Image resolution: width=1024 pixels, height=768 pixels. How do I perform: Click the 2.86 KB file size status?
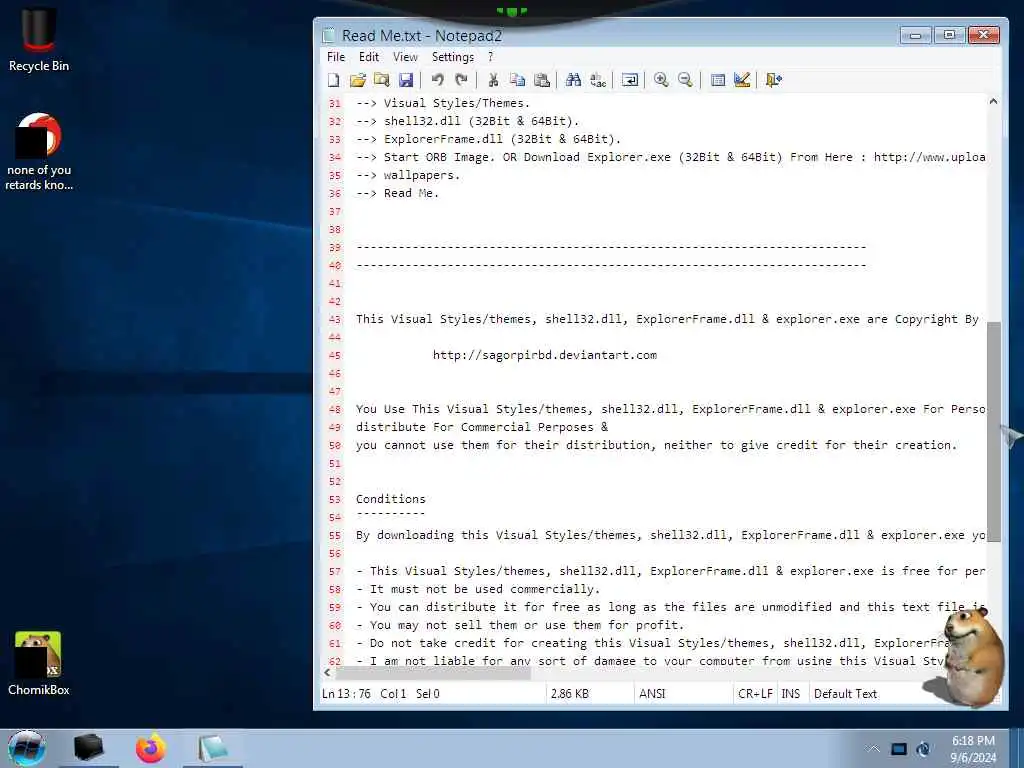pyautogui.click(x=569, y=694)
